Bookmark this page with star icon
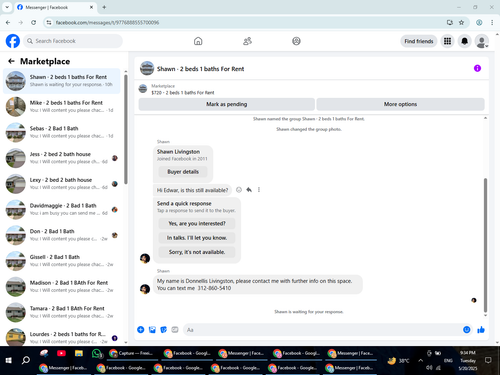The height and width of the screenshot is (375, 500). click(x=461, y=22)
